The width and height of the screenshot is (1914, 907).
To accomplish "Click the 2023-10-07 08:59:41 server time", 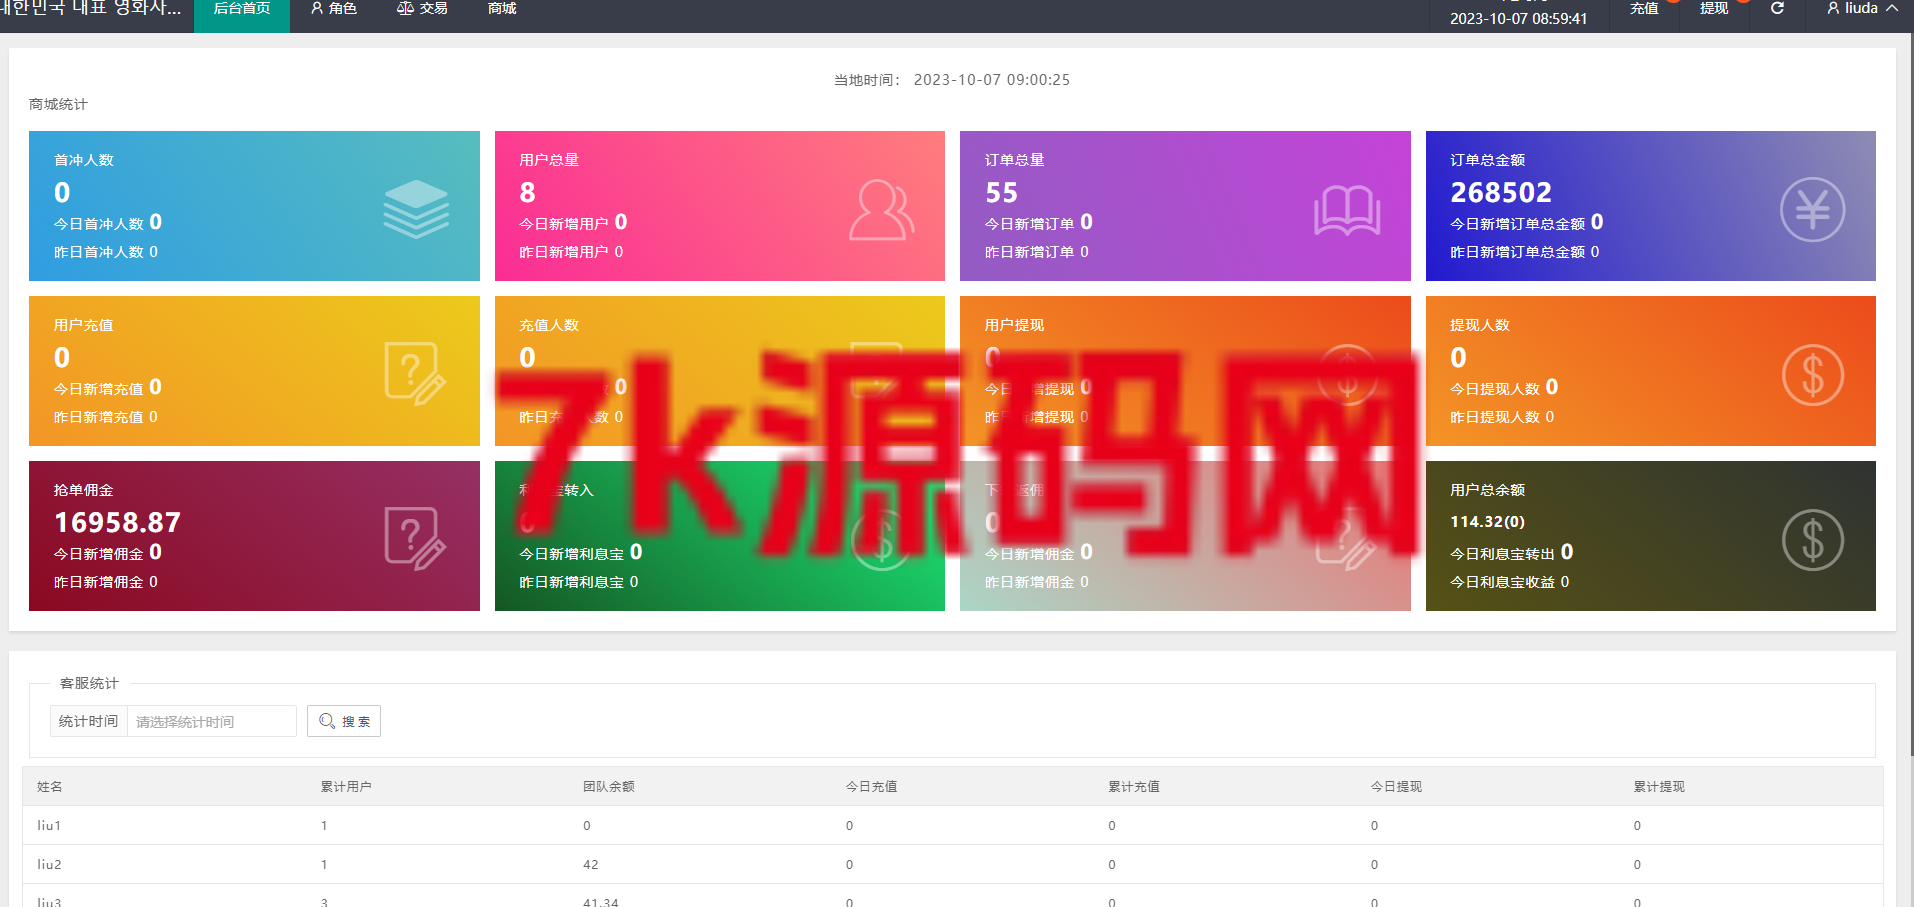I will [x=1518, y=19].
